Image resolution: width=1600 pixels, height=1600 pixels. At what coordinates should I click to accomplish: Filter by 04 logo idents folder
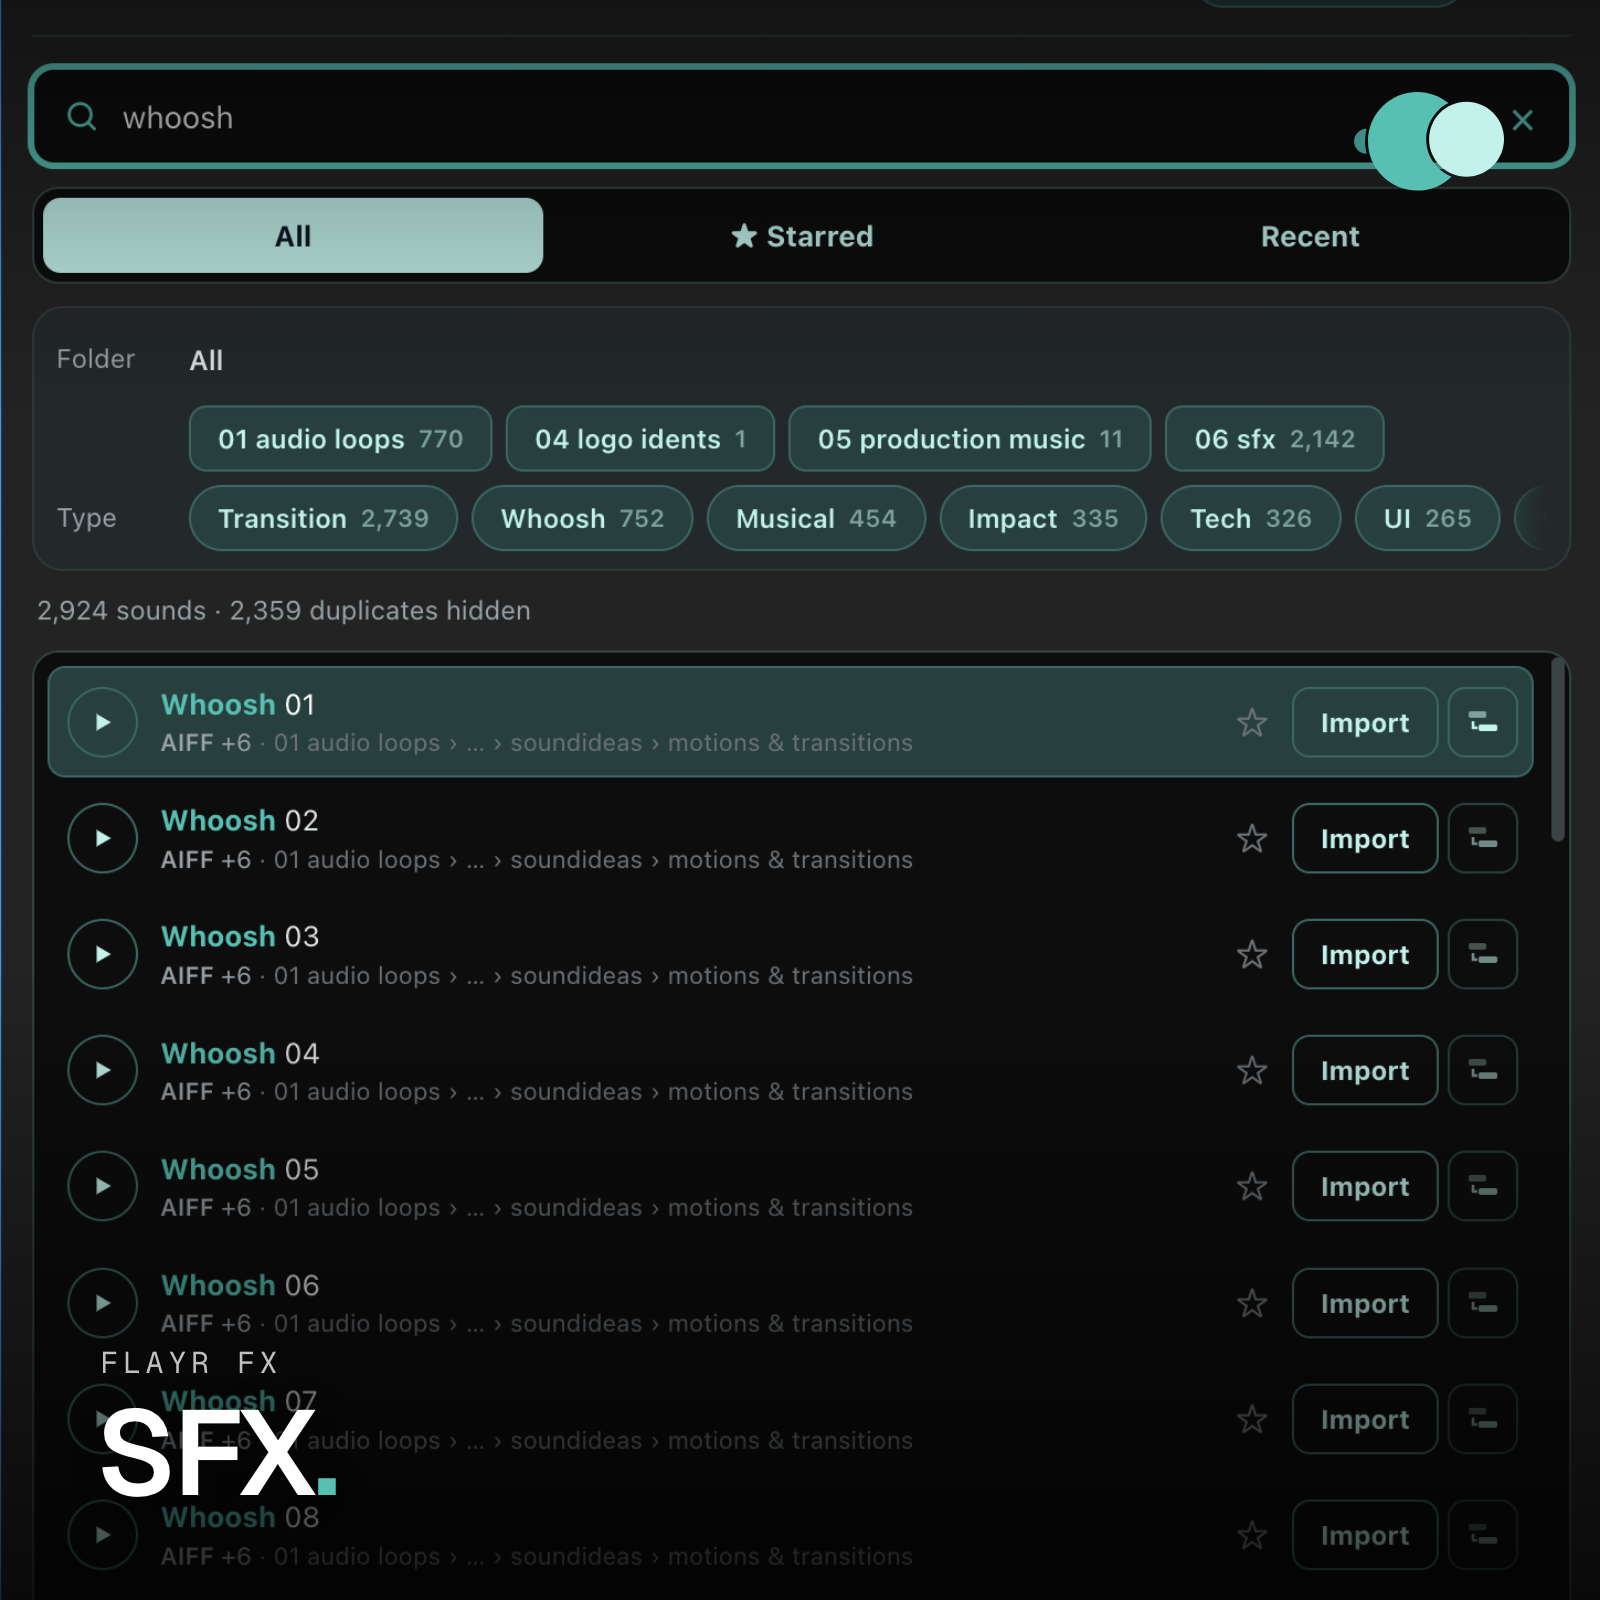(x=640, y=438)
